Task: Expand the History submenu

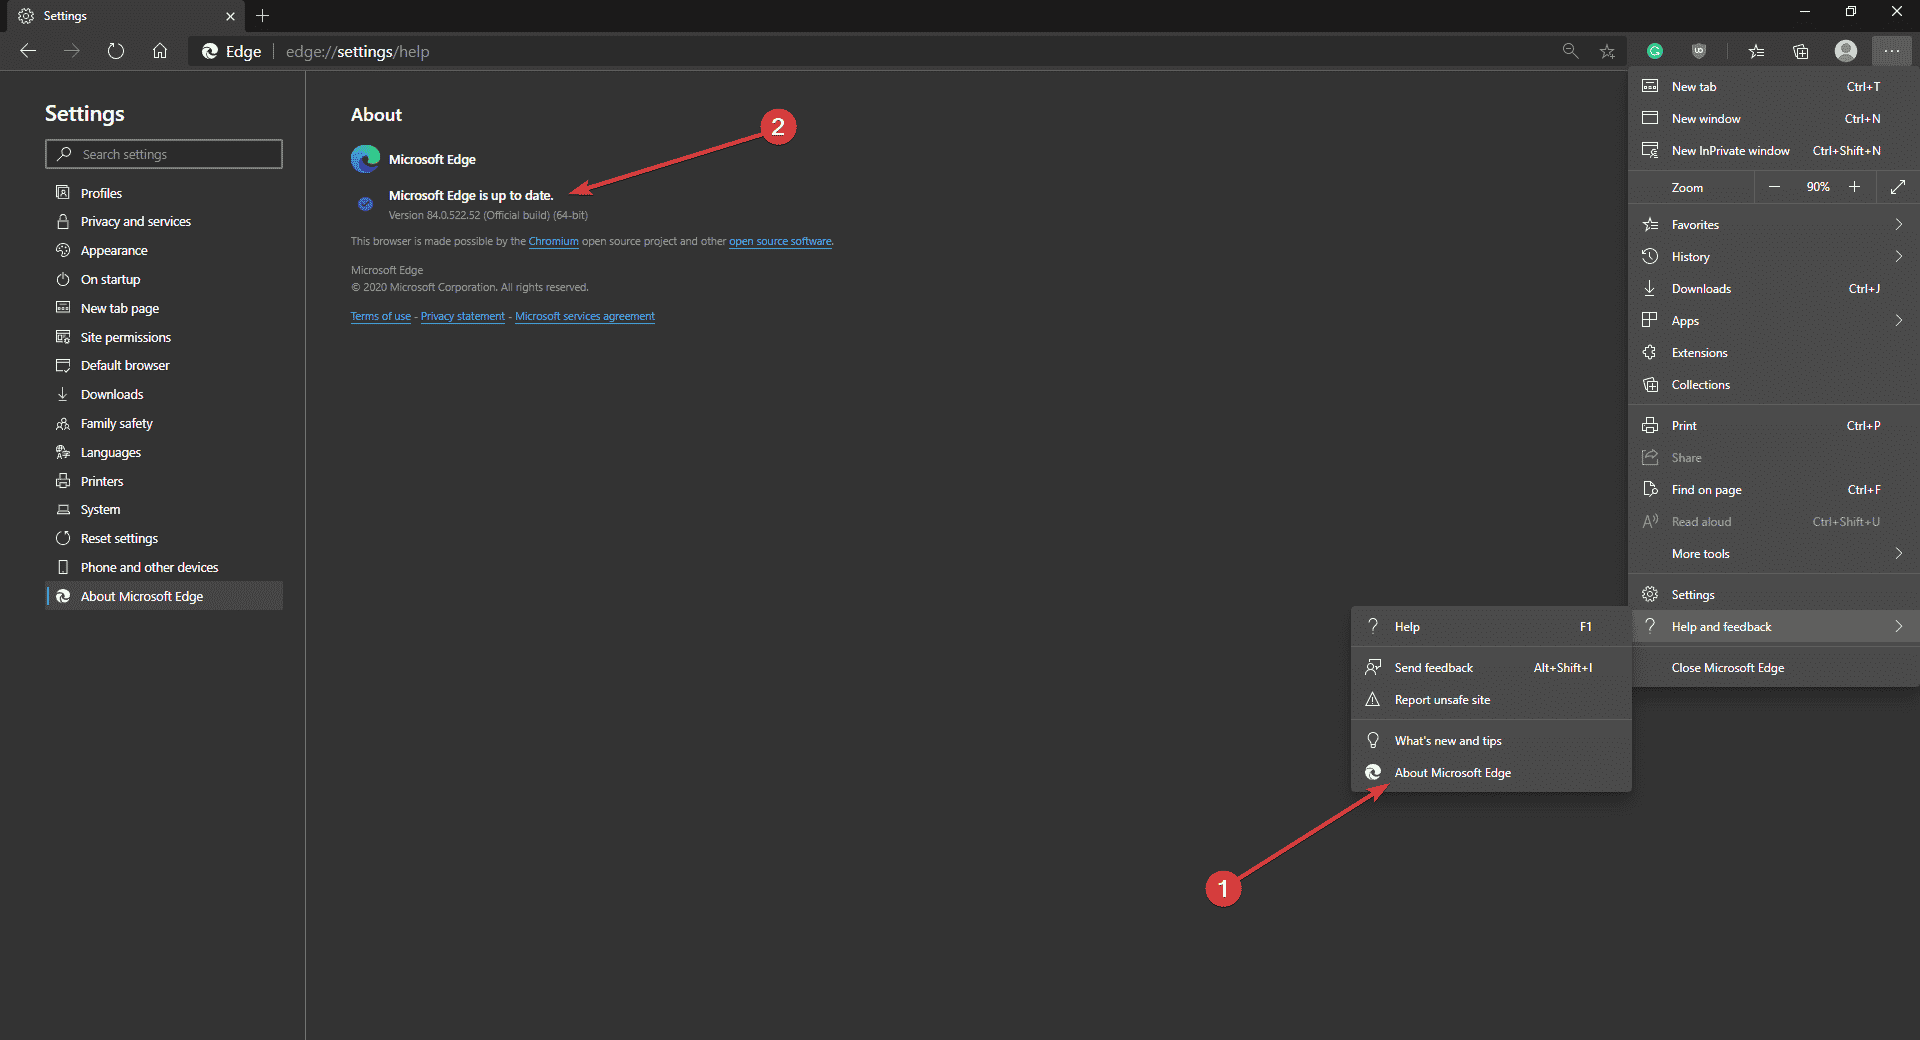Action: pos(1897,257)
